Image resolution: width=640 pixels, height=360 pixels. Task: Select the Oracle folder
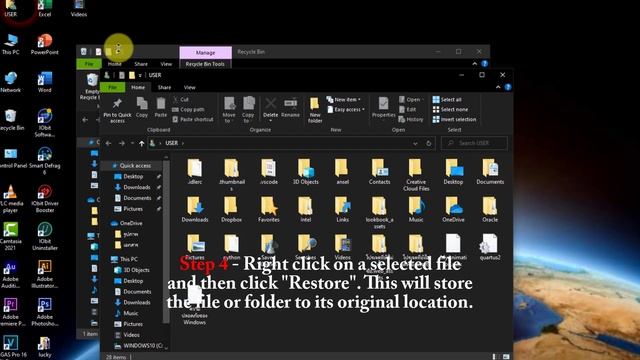[x=490, y=209]
